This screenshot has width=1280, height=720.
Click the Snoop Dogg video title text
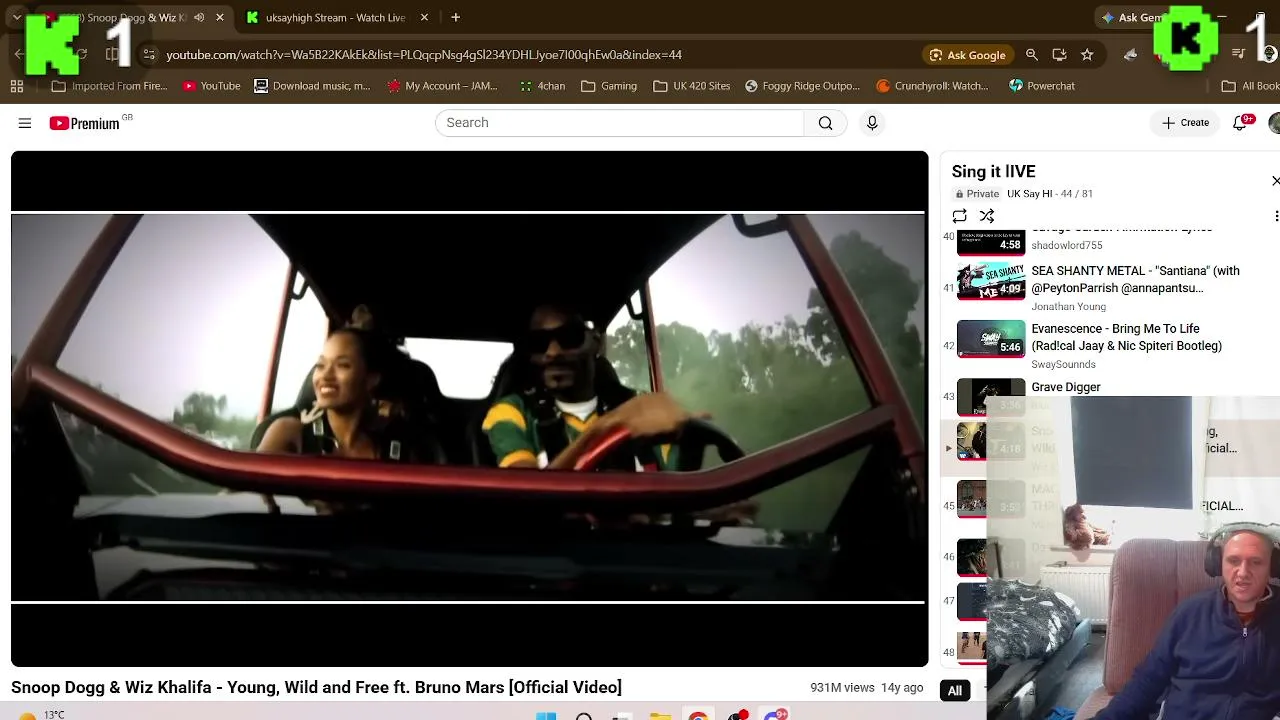click(316, 687)
